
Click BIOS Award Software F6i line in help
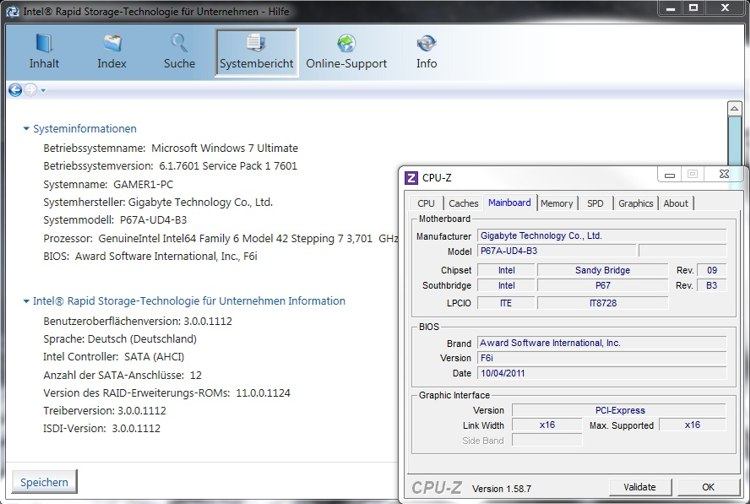pos(150,256)
